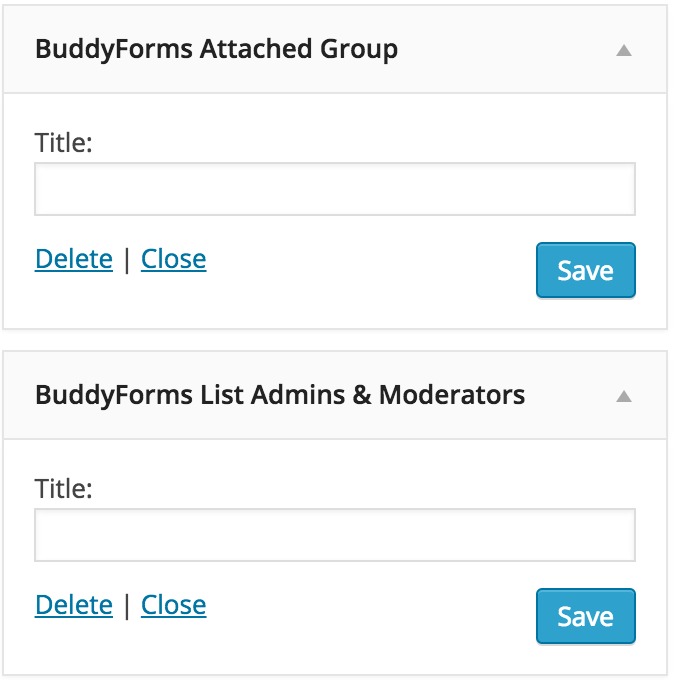Click the Title label in Attached Group widget

tap(64, 143)
